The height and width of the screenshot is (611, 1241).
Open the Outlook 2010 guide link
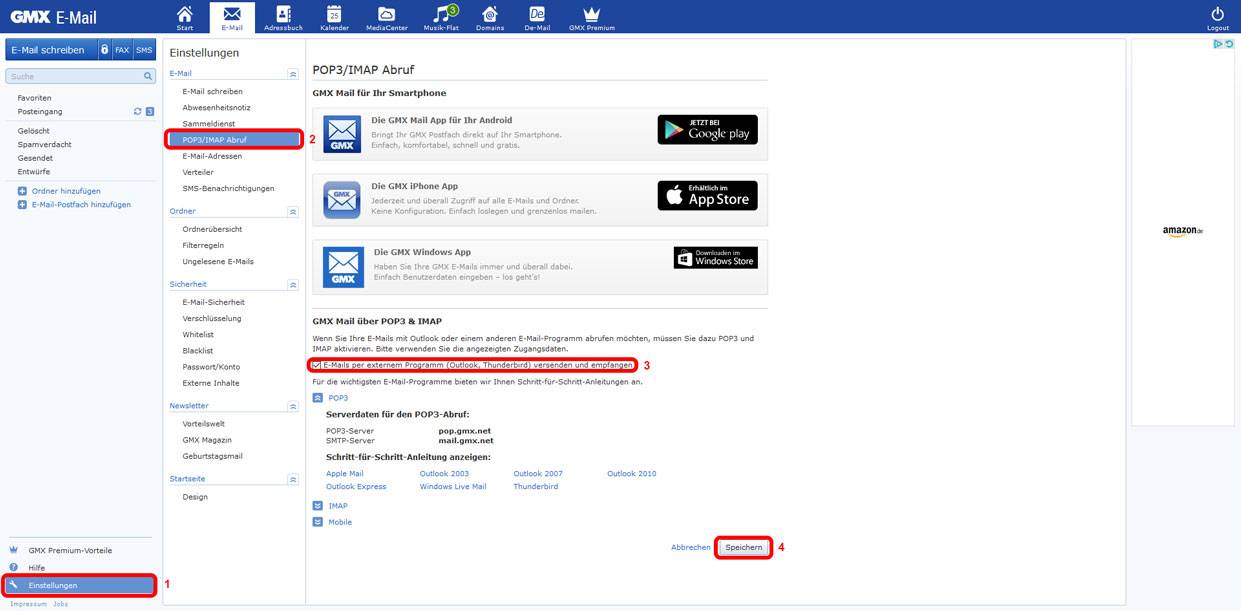point(632,474)
